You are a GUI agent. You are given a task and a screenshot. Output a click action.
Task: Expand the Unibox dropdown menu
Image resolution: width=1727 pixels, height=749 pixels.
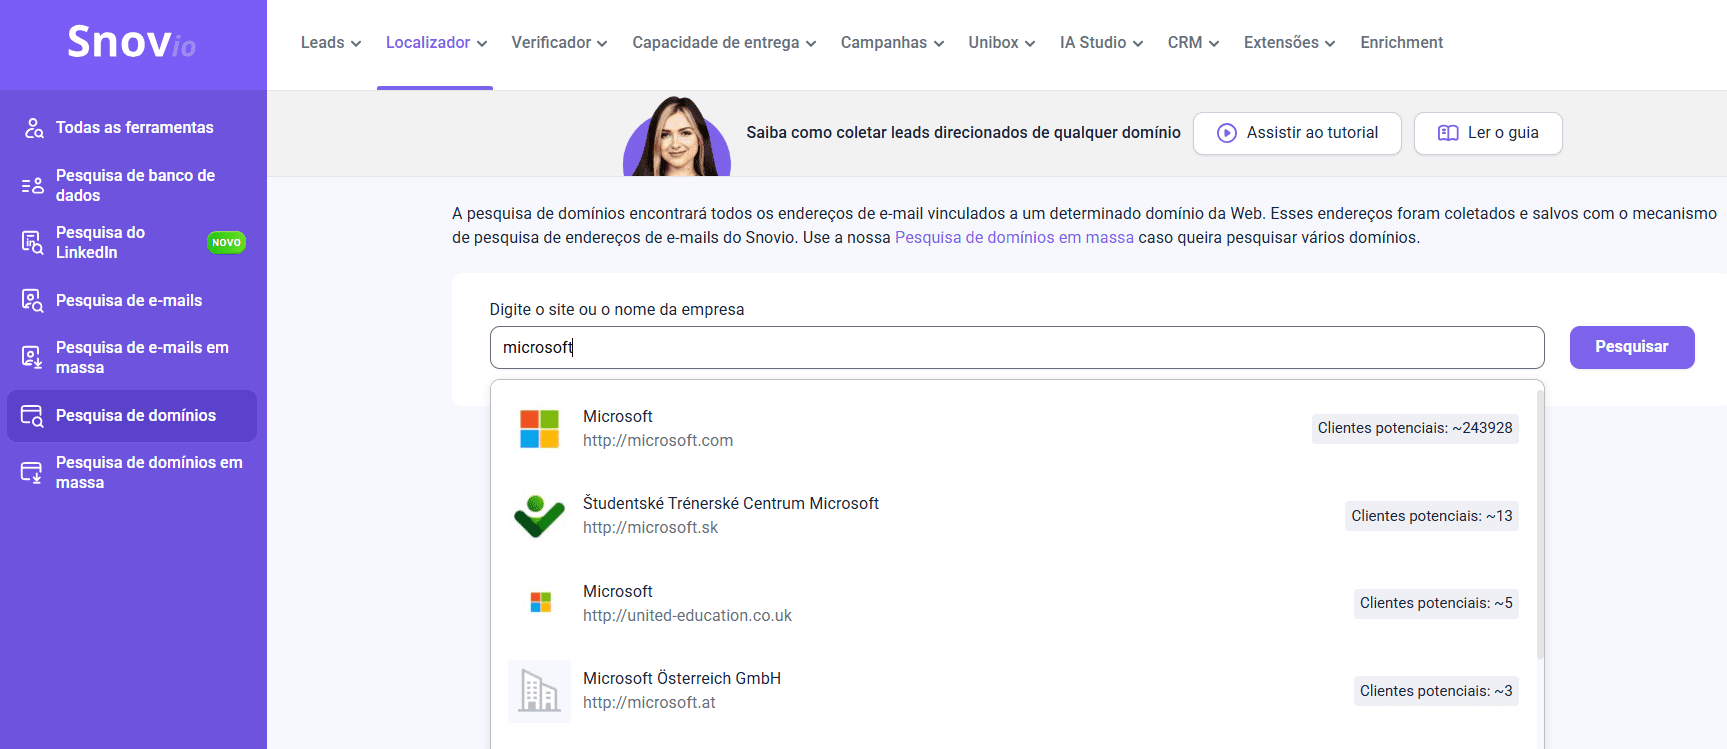tap(1002, 43)
